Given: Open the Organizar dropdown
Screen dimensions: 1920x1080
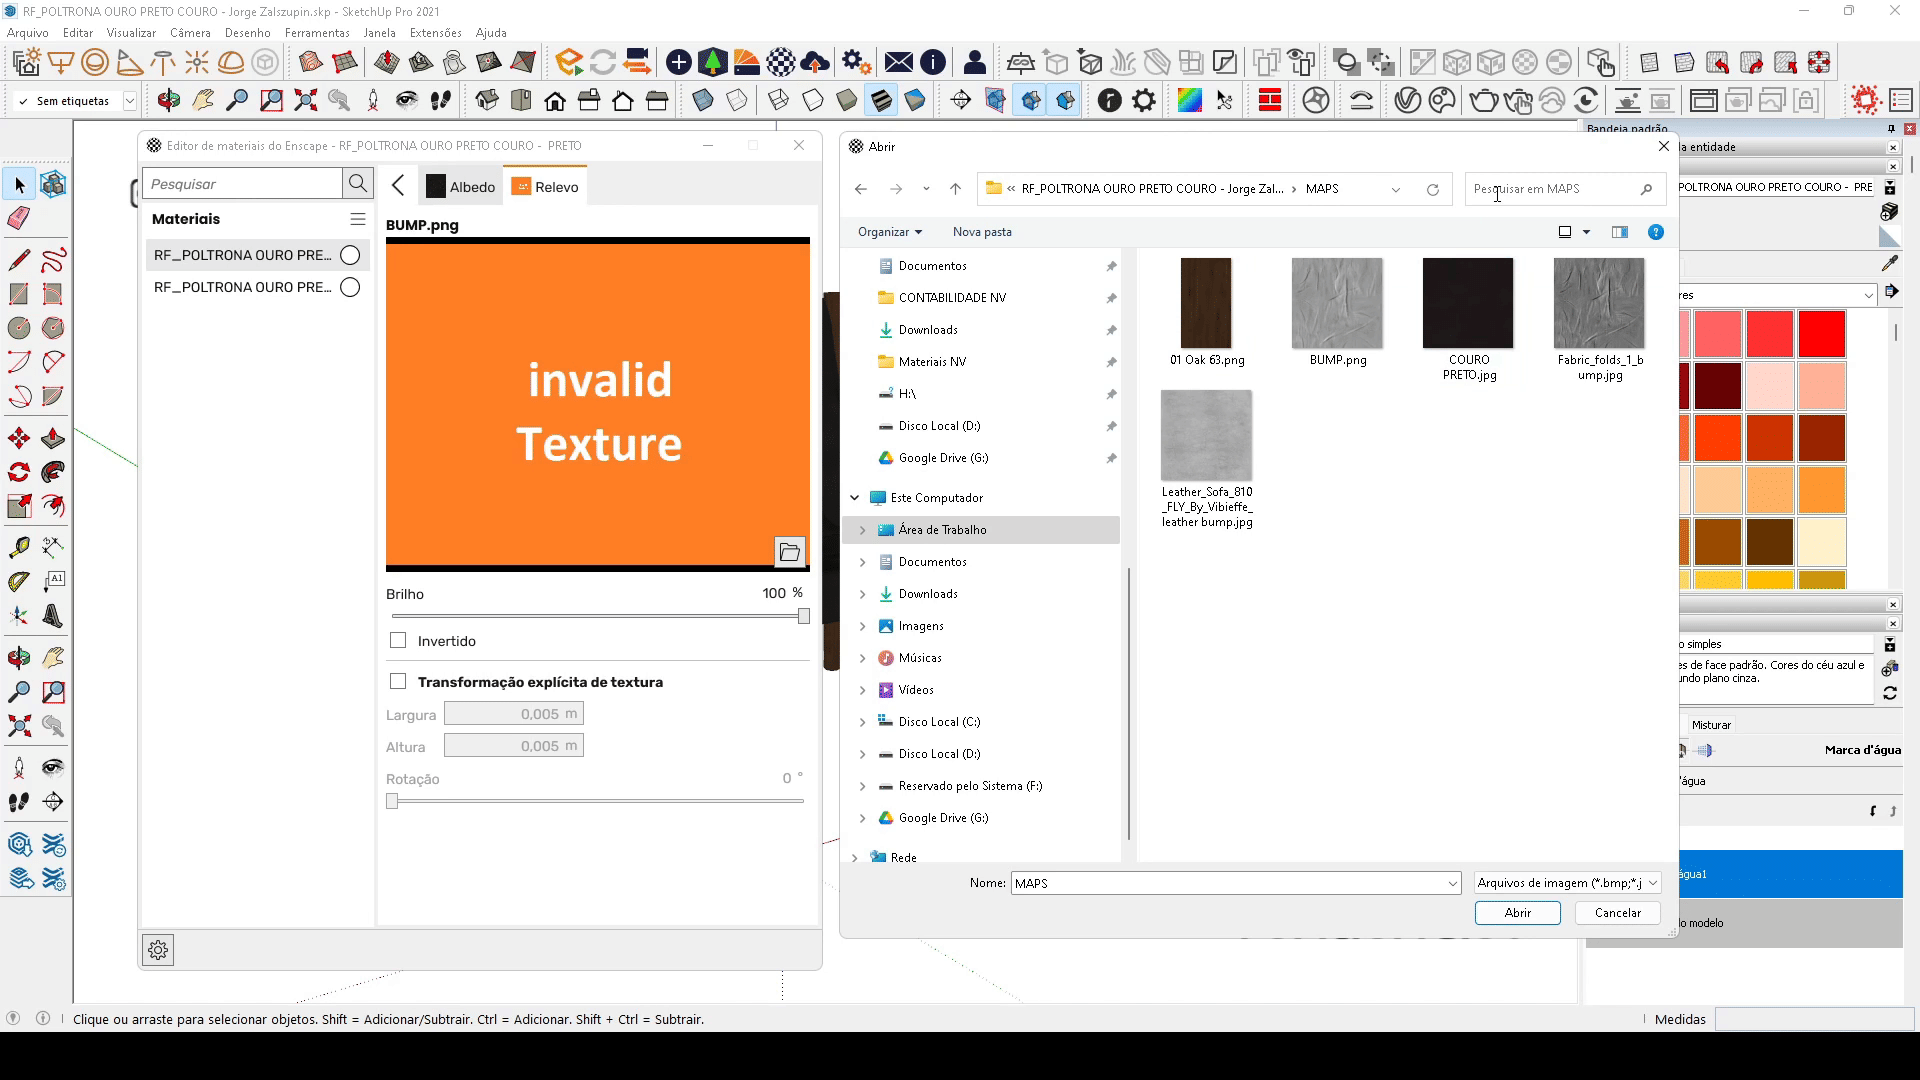Looking at the screenshot, I should pyautogui.click(x=889, y=232).
